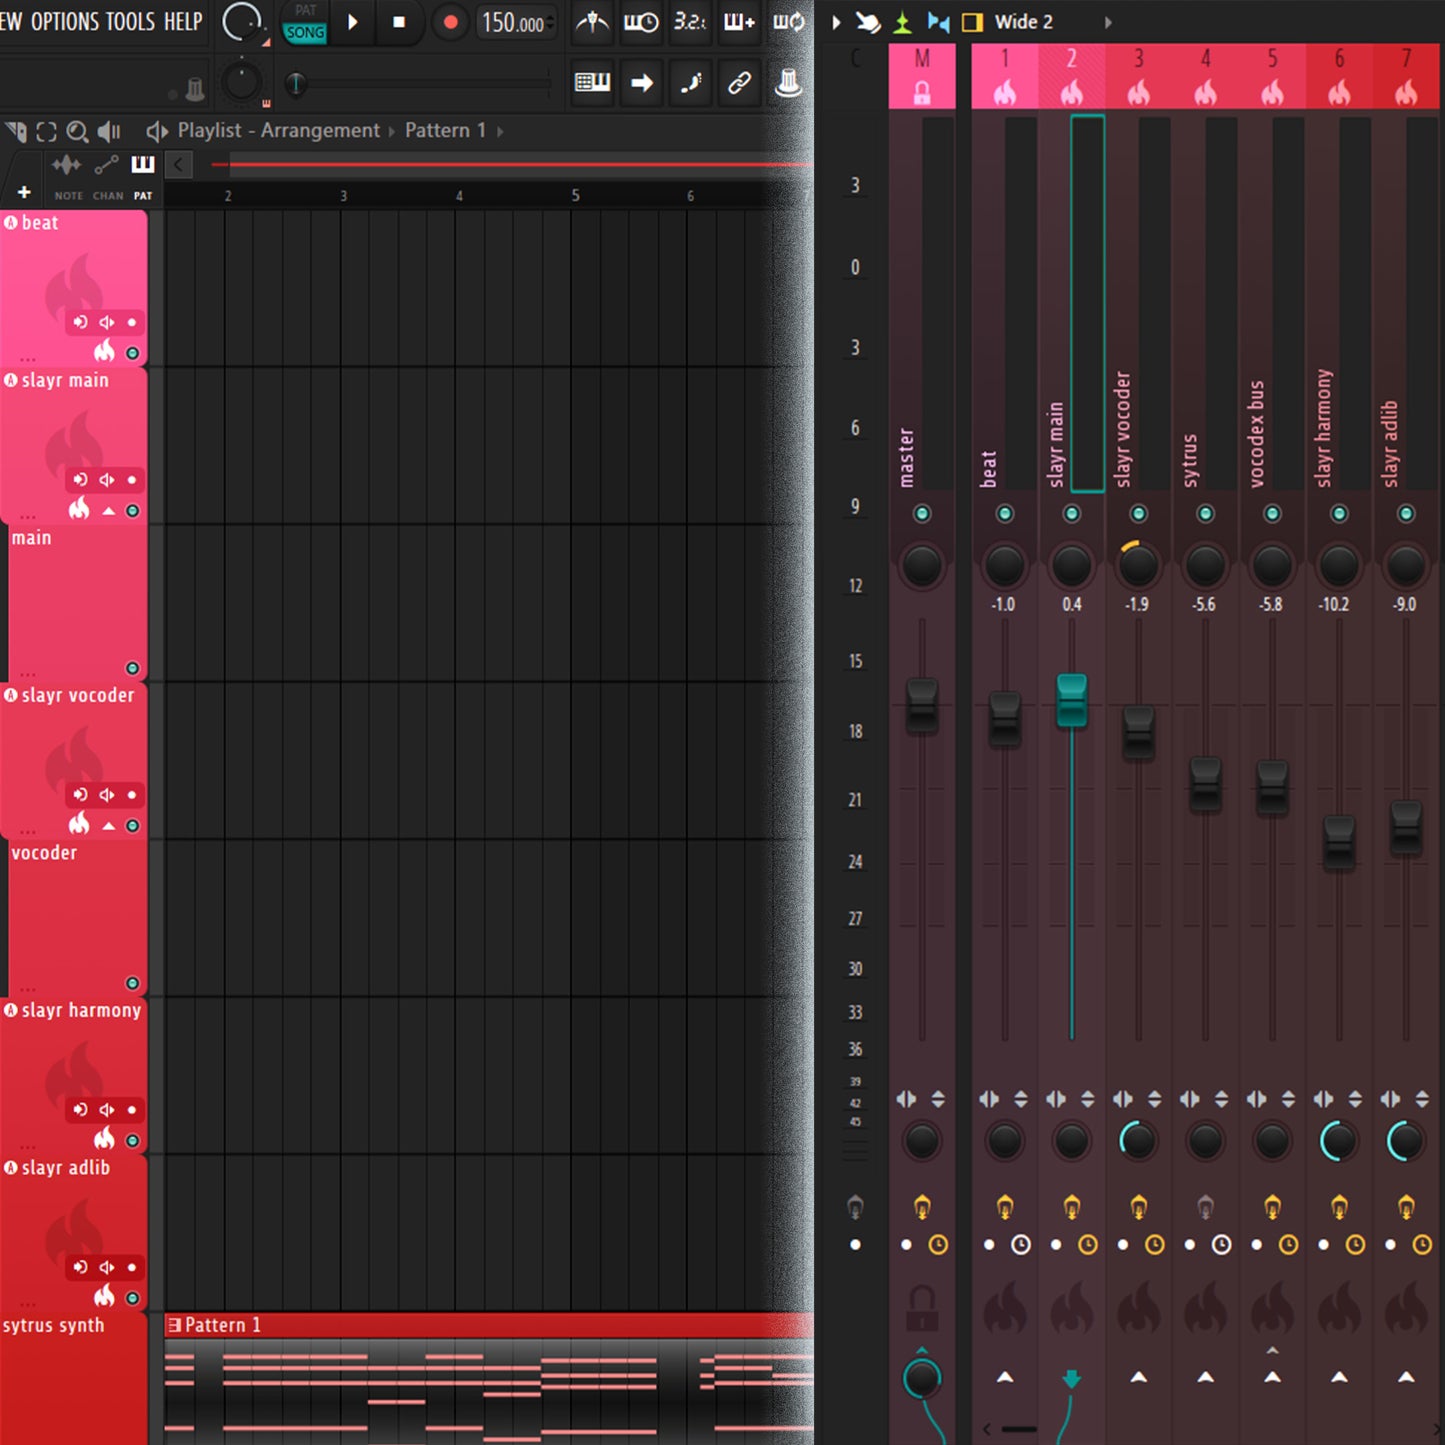Click the green down-arrow mixer toolbar icon

point(902,22)
